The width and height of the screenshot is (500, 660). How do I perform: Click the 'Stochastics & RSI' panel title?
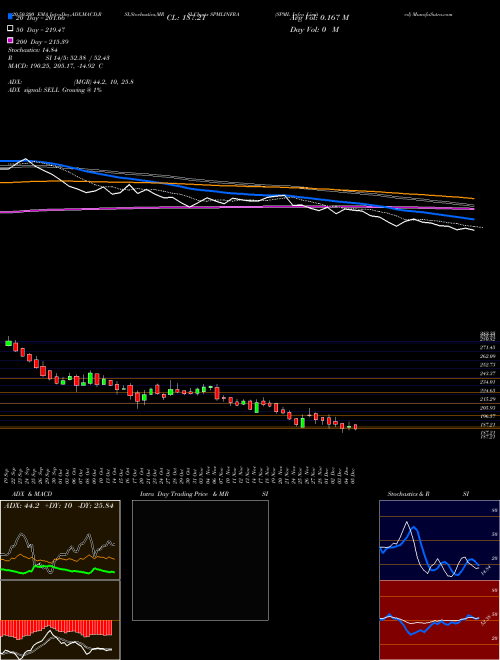click(x=428, y=494)
